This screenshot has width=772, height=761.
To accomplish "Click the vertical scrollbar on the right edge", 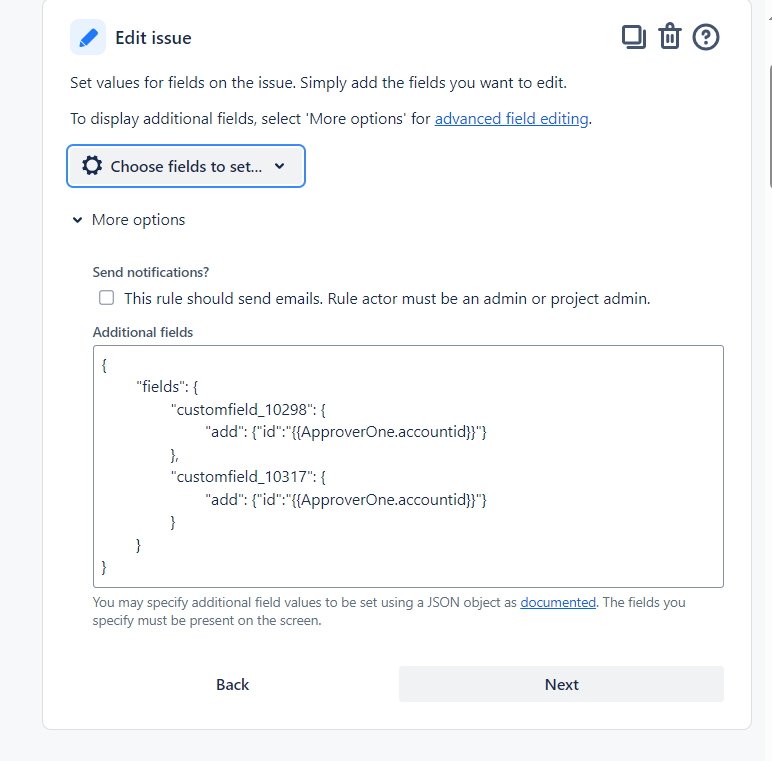I will tap(770, 126).
